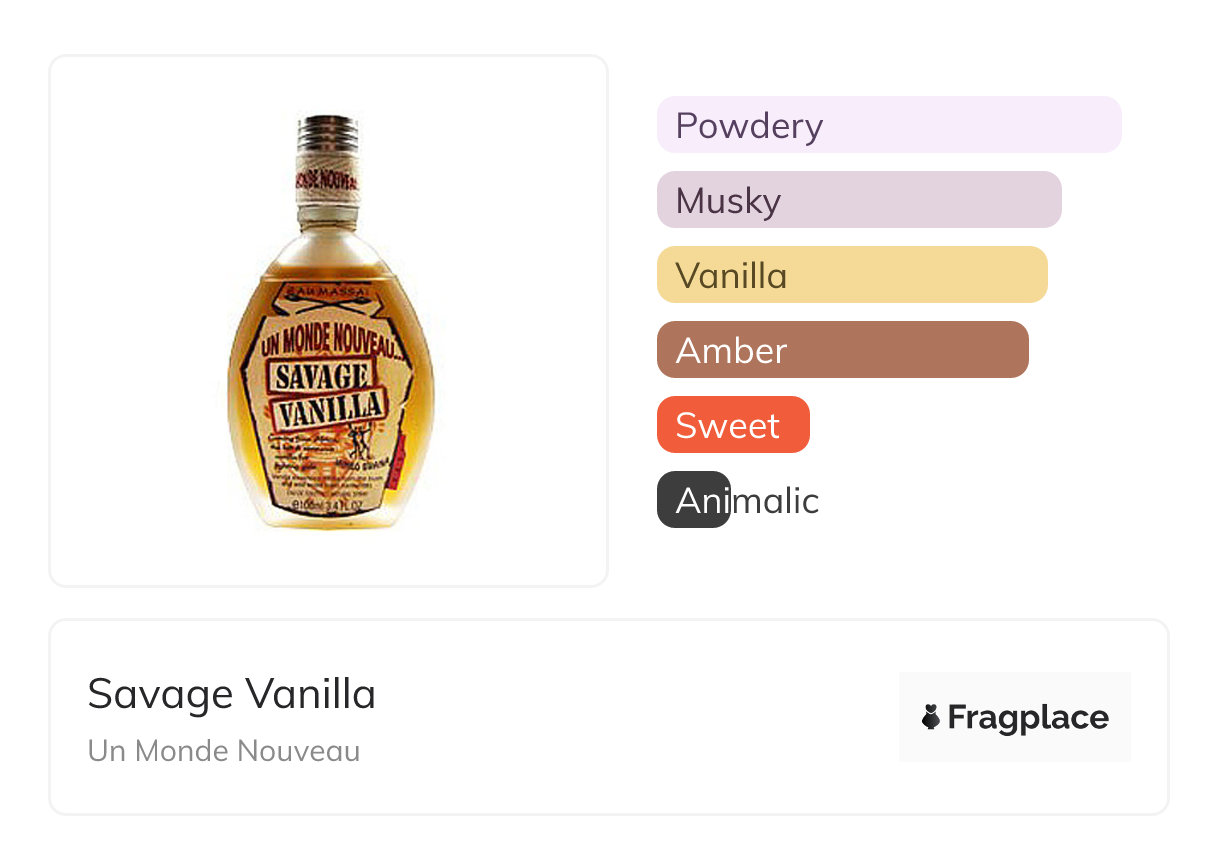The image size is (1218, 864).
Task: Click the neck label of the bottle
Action: [x=326, y=177]
